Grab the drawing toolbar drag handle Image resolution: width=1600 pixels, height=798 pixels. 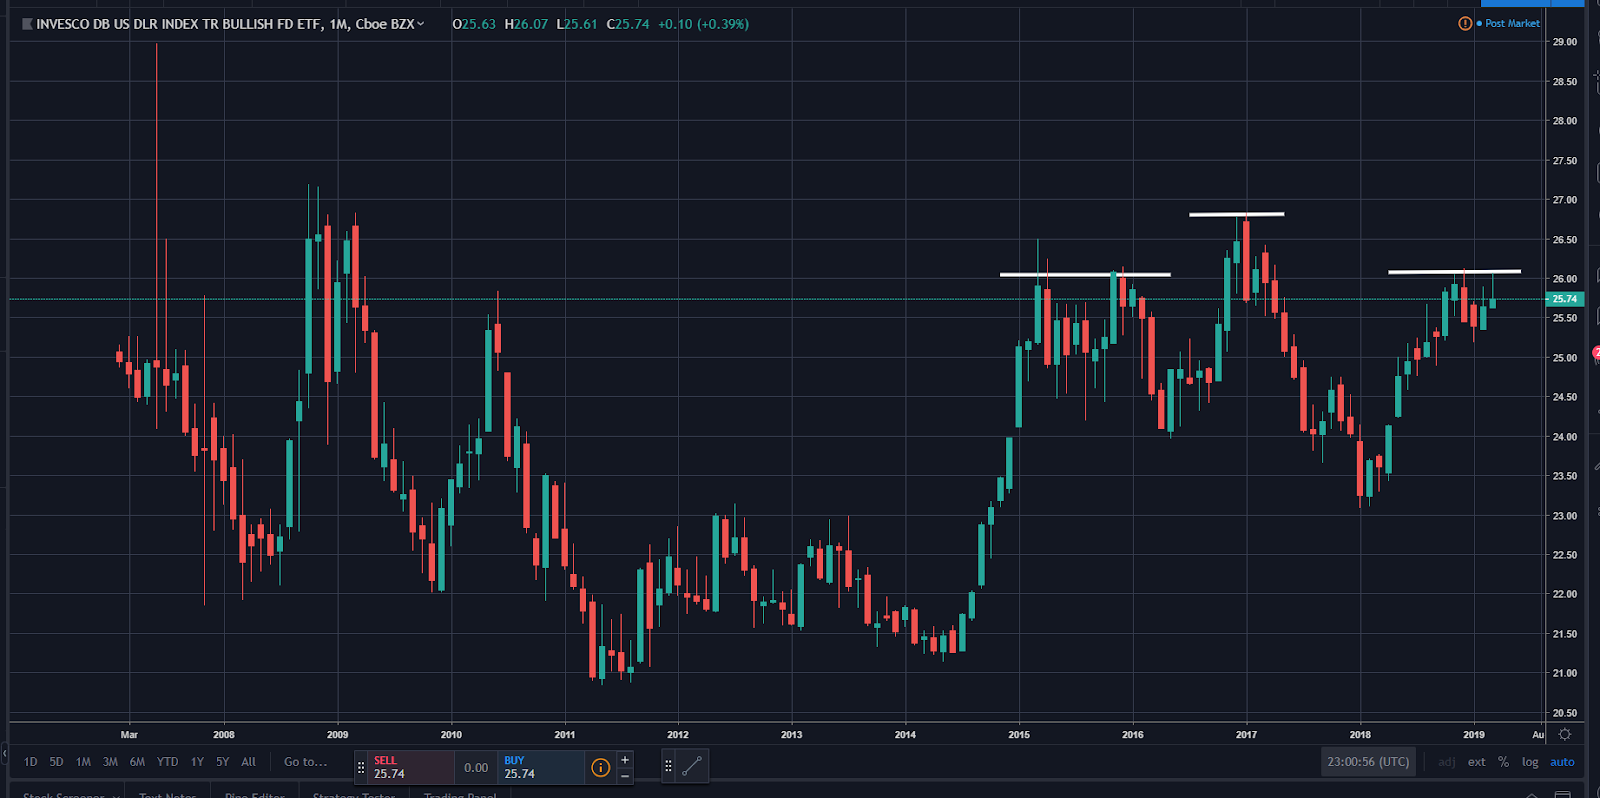668,767
